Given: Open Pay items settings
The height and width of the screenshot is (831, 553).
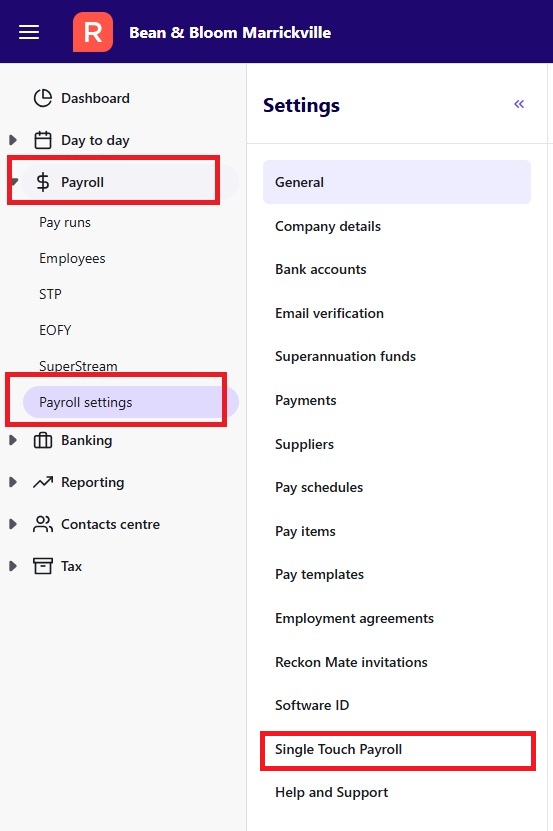Looking at the screenshot, I should tap(305, 531).
